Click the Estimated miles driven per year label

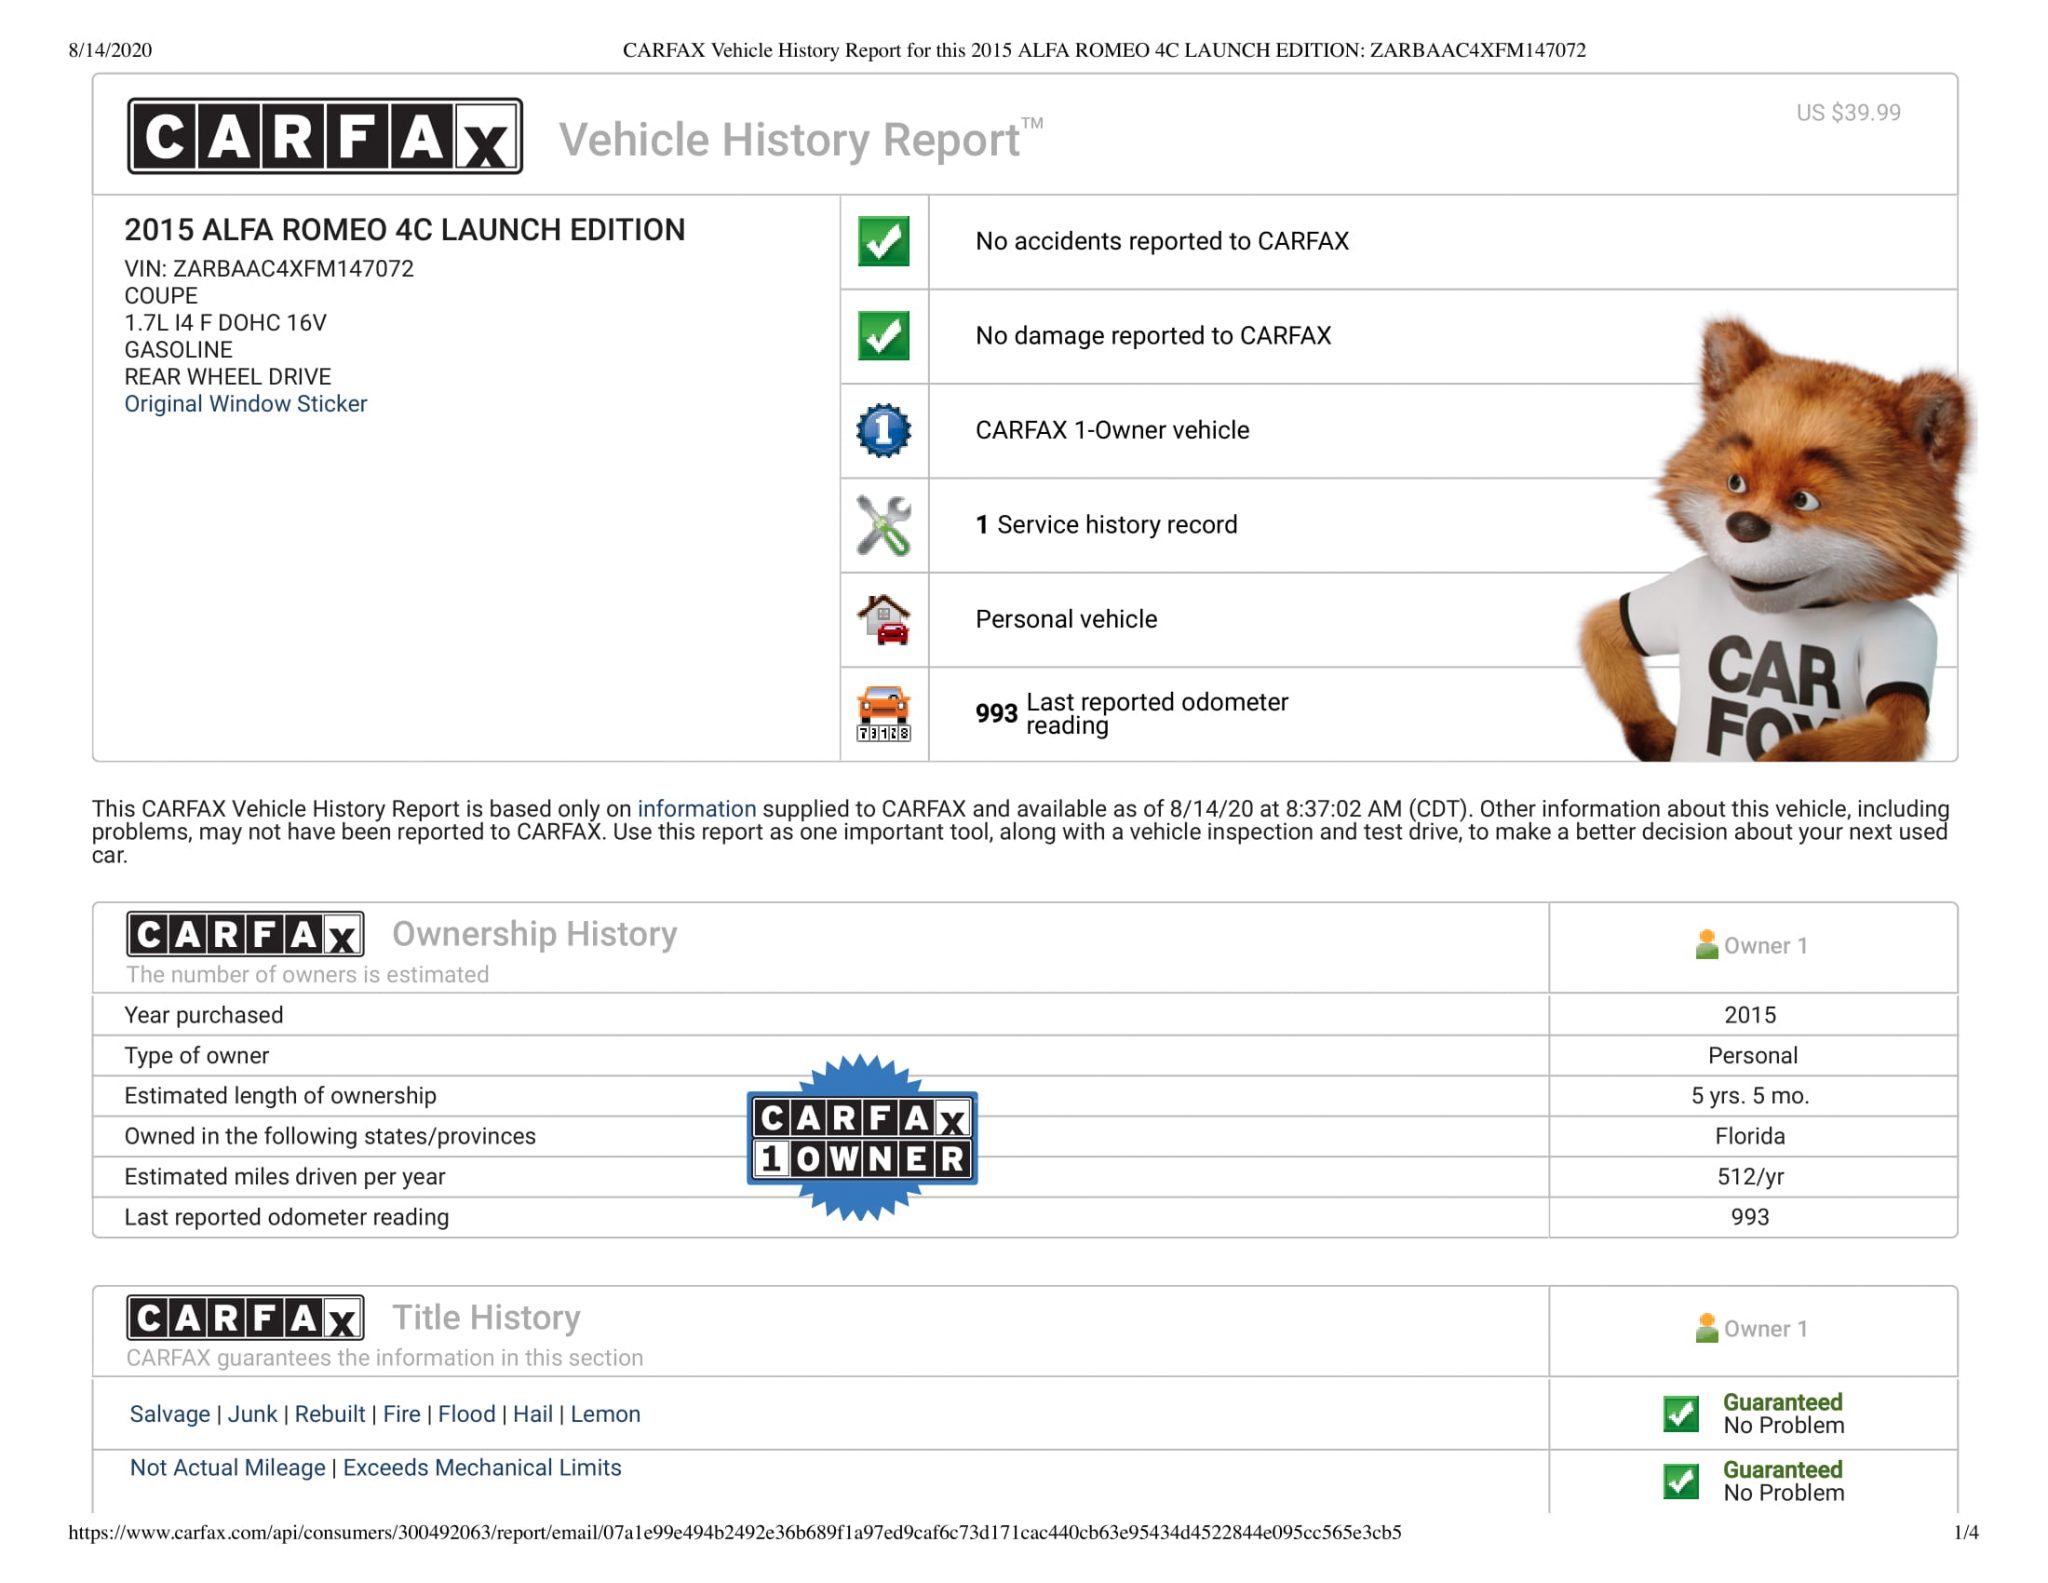pyautogui.click(x=285, y=1177)
